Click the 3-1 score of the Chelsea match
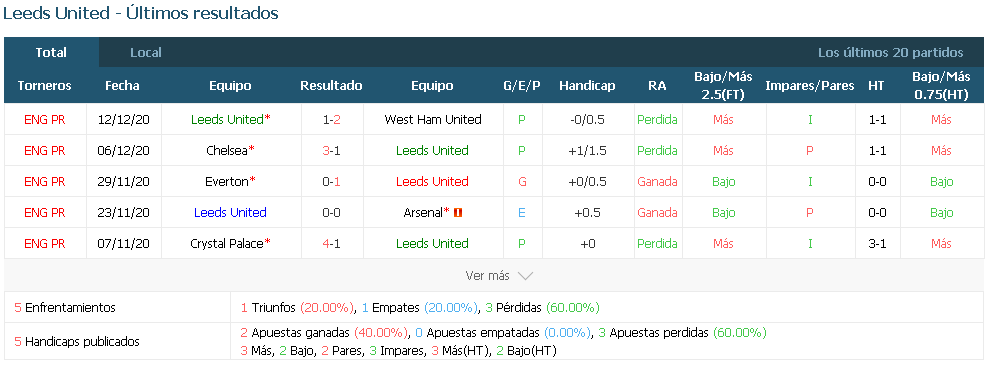Image resolution: width=990 pixels, height=366 pixels. pyautogui.click(x=331, y=150)
